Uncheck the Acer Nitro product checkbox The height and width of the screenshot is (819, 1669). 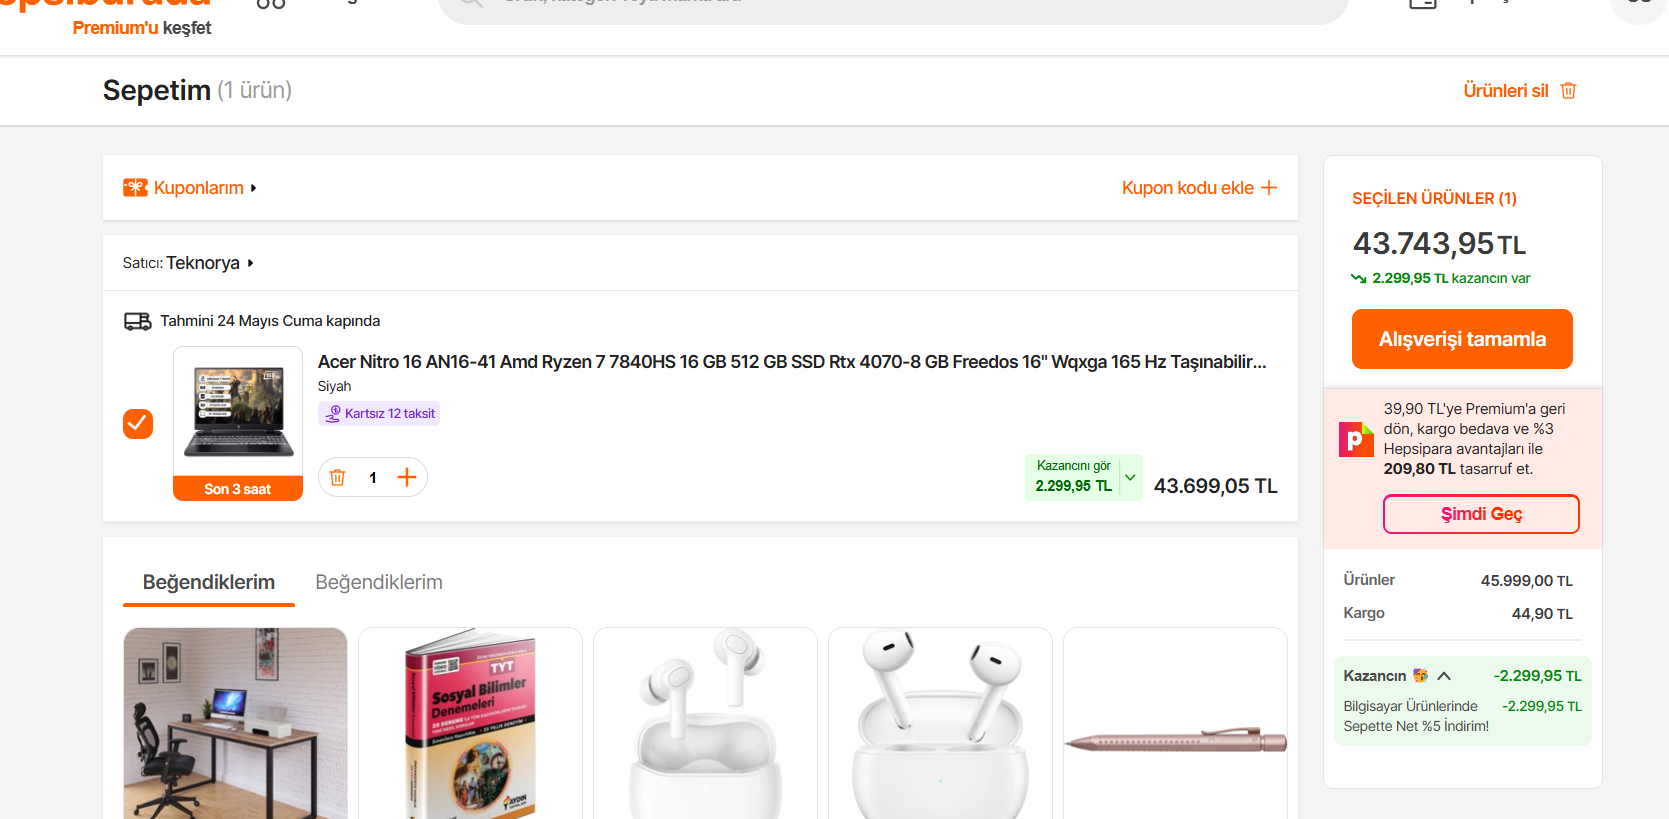coord(138,424)
